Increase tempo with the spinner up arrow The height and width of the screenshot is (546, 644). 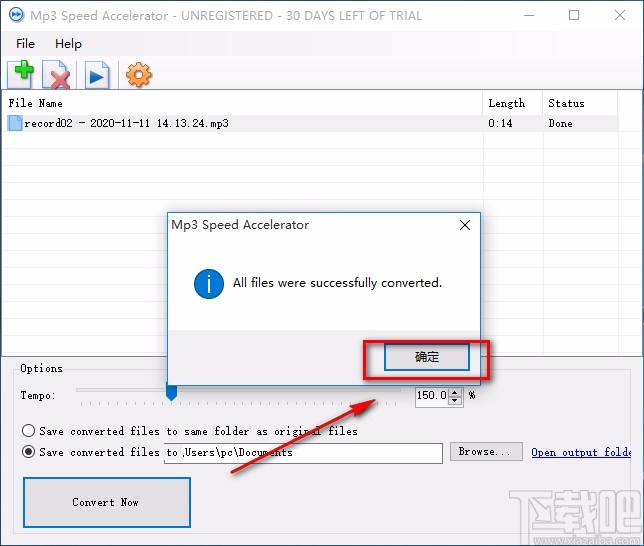(x=455, y=392)
